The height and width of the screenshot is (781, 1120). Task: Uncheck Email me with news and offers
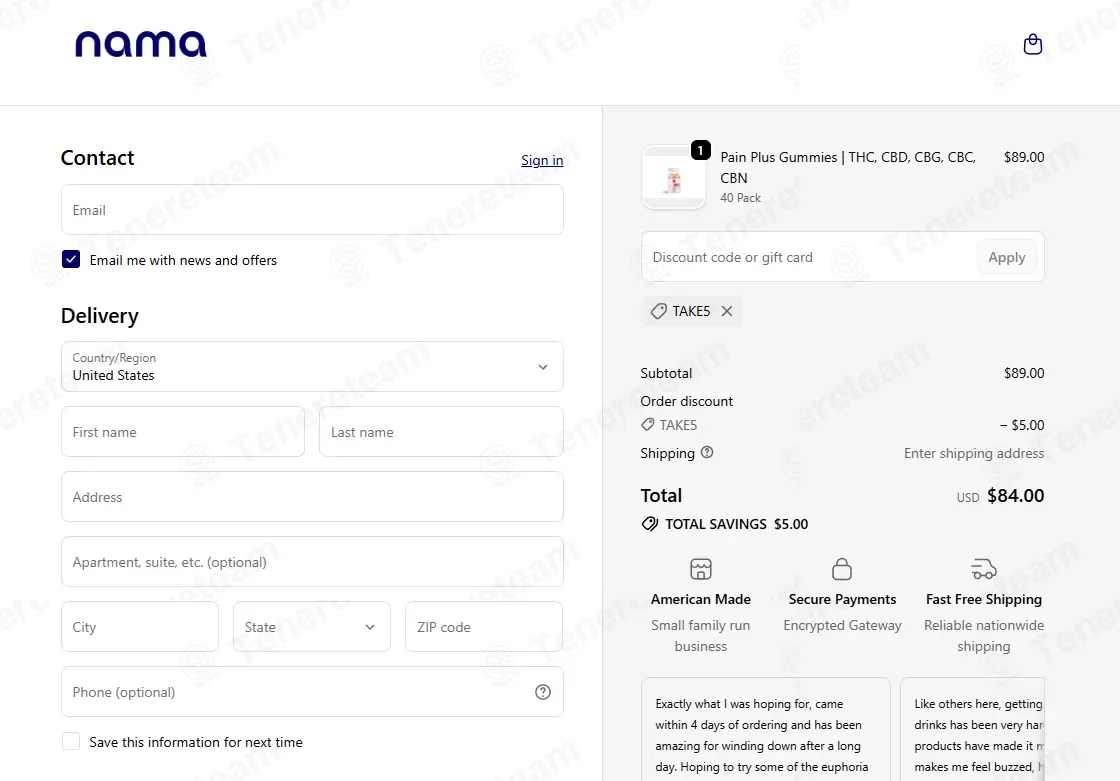coord(71,259)
